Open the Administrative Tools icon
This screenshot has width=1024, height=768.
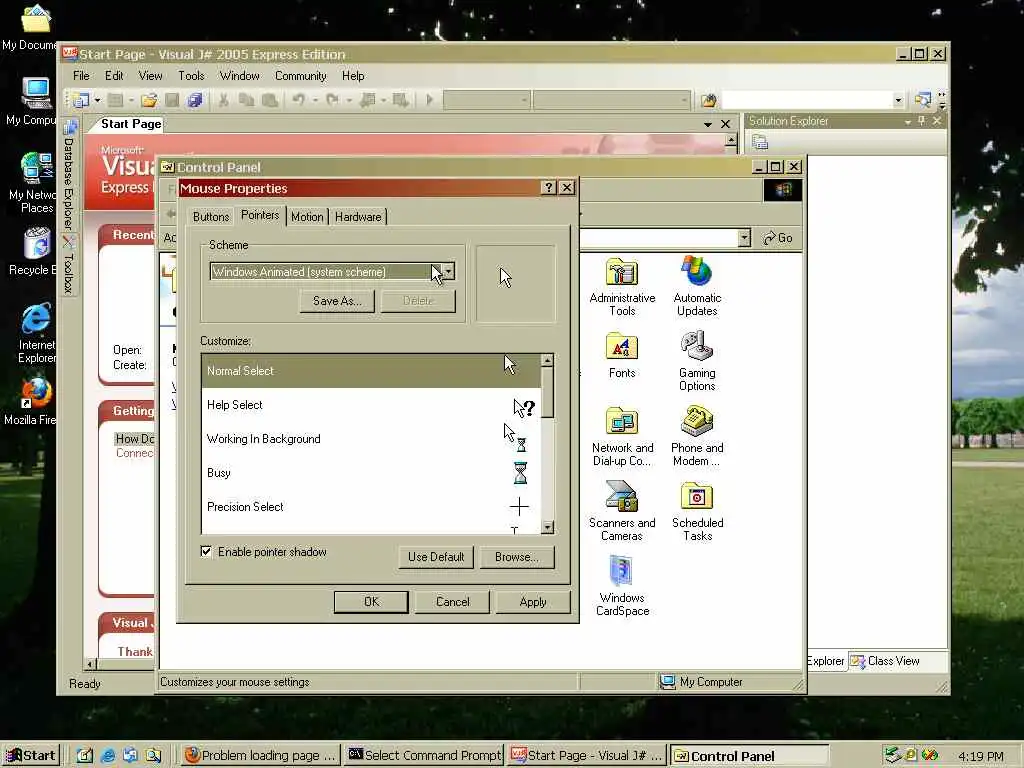622,287
